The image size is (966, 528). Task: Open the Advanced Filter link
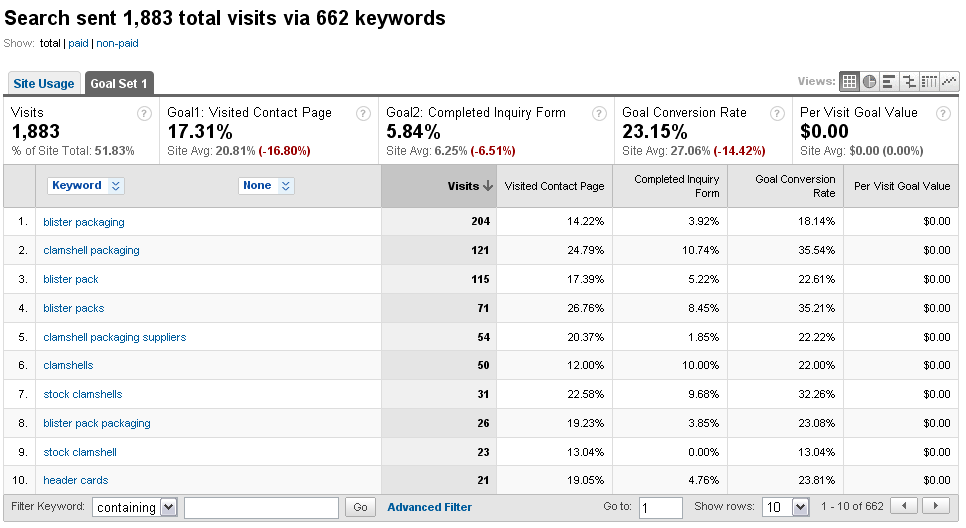click(x=429, y=507)
